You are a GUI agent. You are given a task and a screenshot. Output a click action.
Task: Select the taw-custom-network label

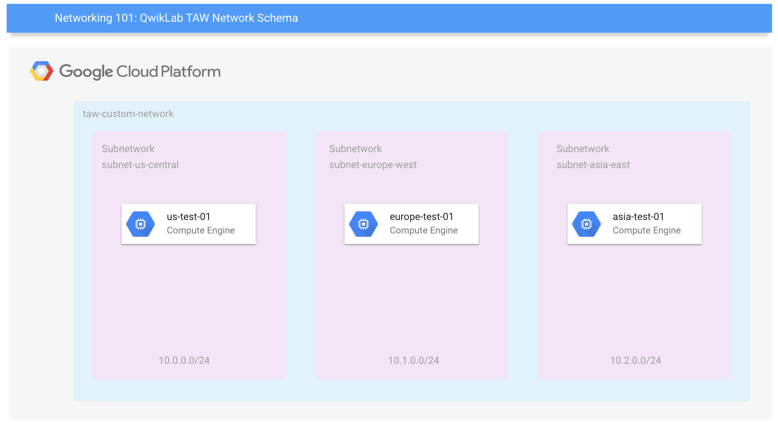point(128,114)
